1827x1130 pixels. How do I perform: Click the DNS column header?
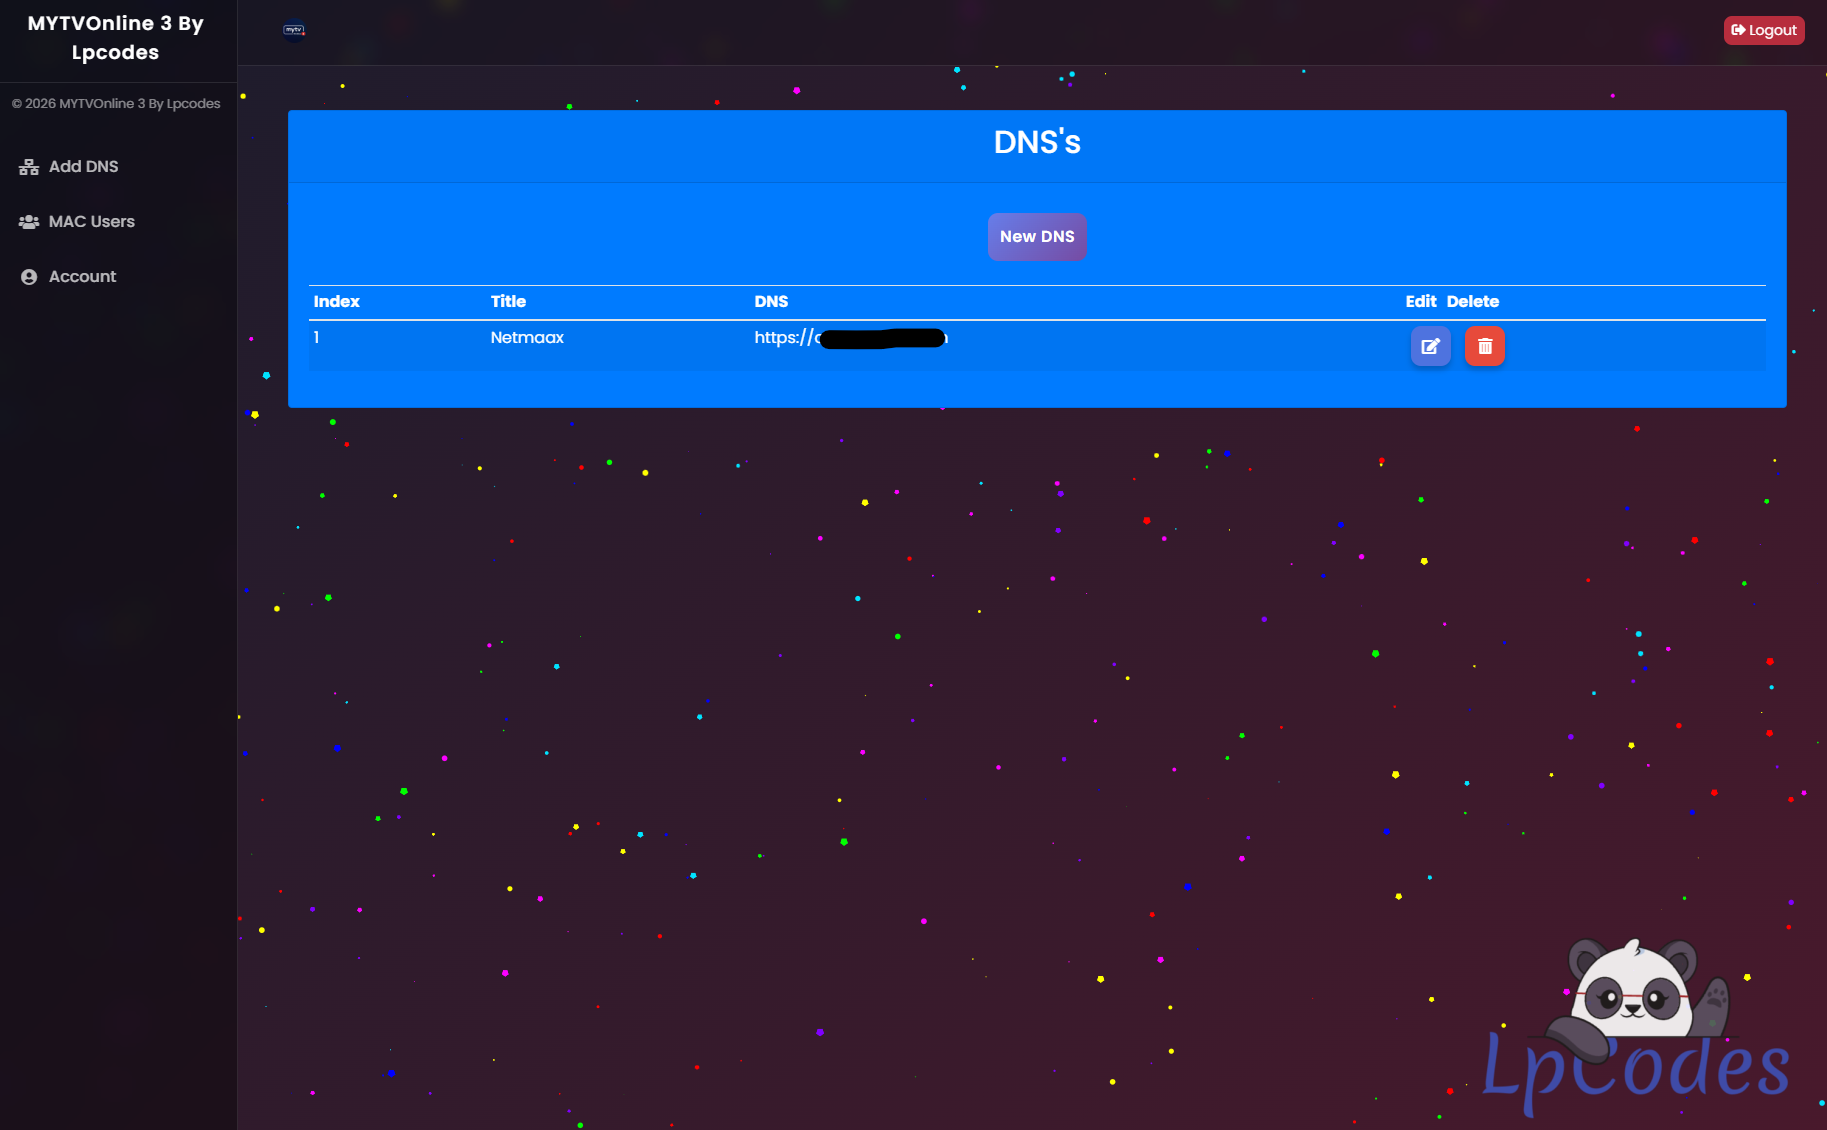click(x=771, y=302)
